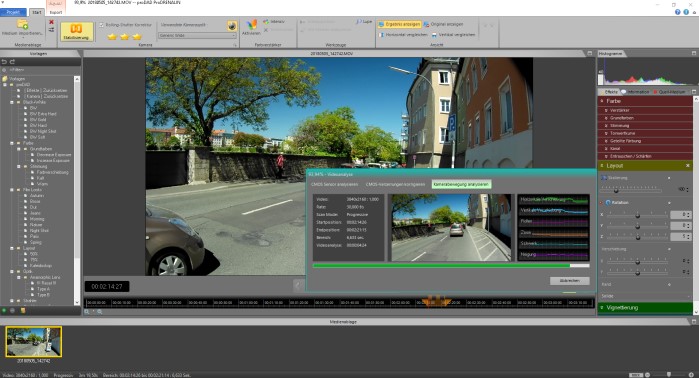
Task: Switch to the Quell-Medium panel tab
Action: pyautogui.click(x=670, y=92)
